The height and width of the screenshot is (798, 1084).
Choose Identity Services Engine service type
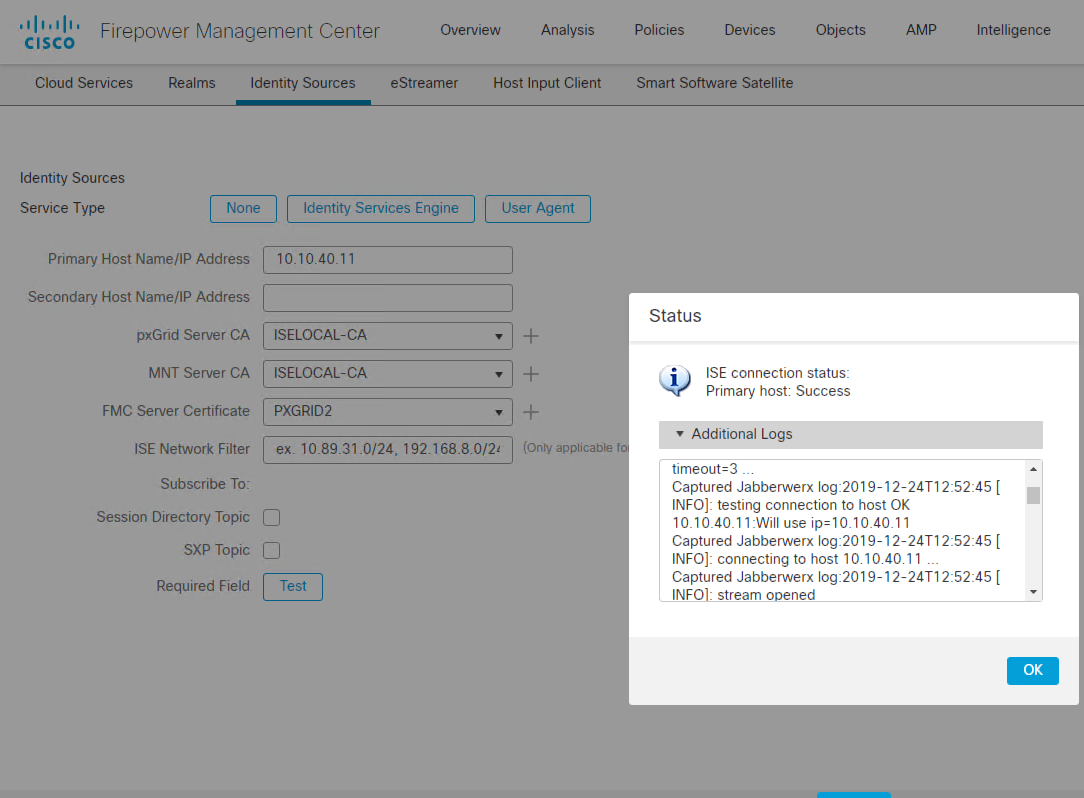click(381, 209)
